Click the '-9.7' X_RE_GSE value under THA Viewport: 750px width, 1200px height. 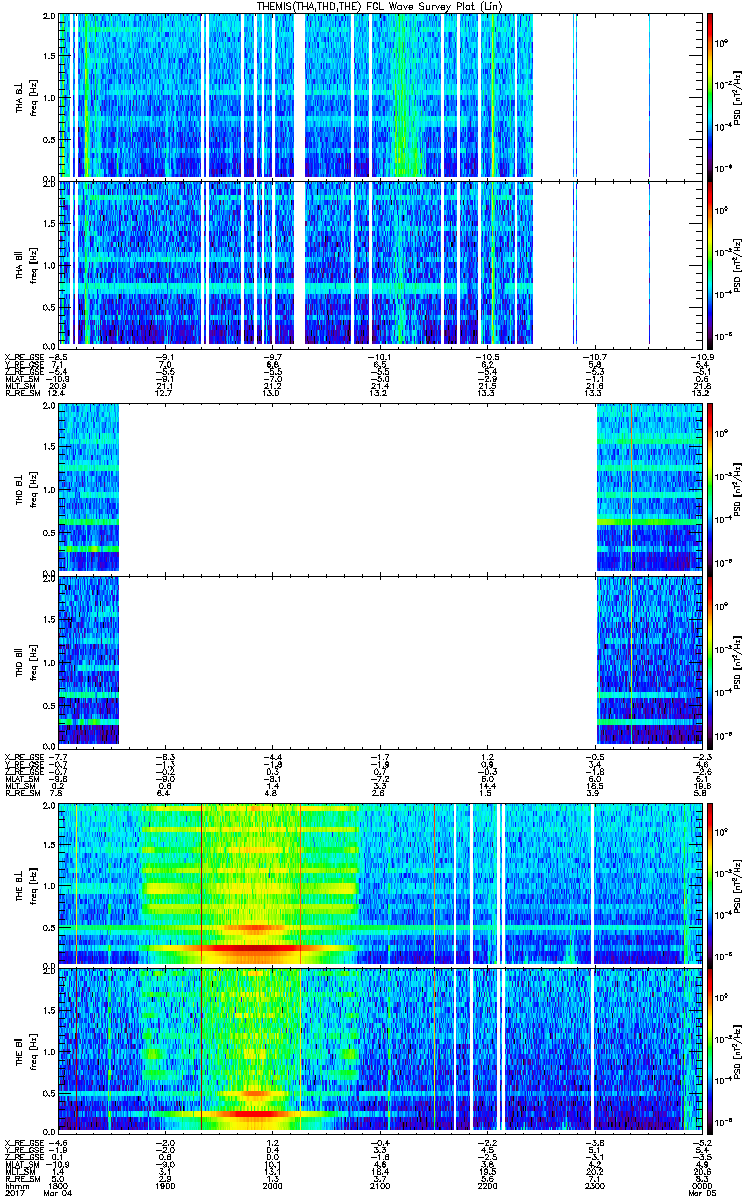click(272, 356)
